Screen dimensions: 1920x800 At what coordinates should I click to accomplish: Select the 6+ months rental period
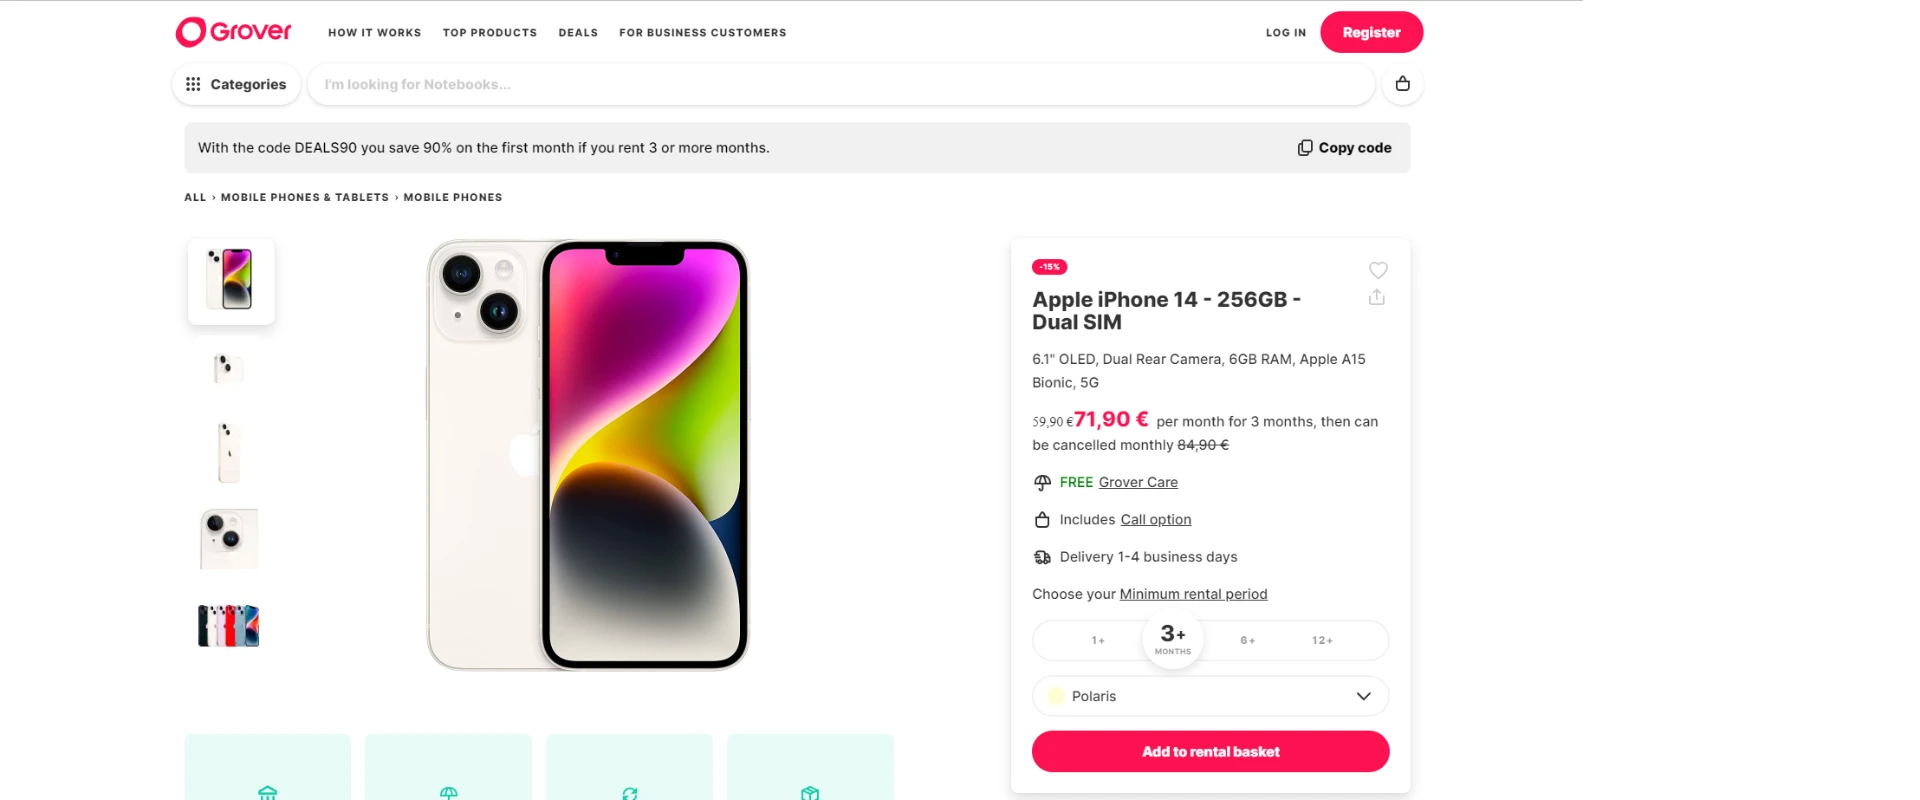(x=1247, y=640)
